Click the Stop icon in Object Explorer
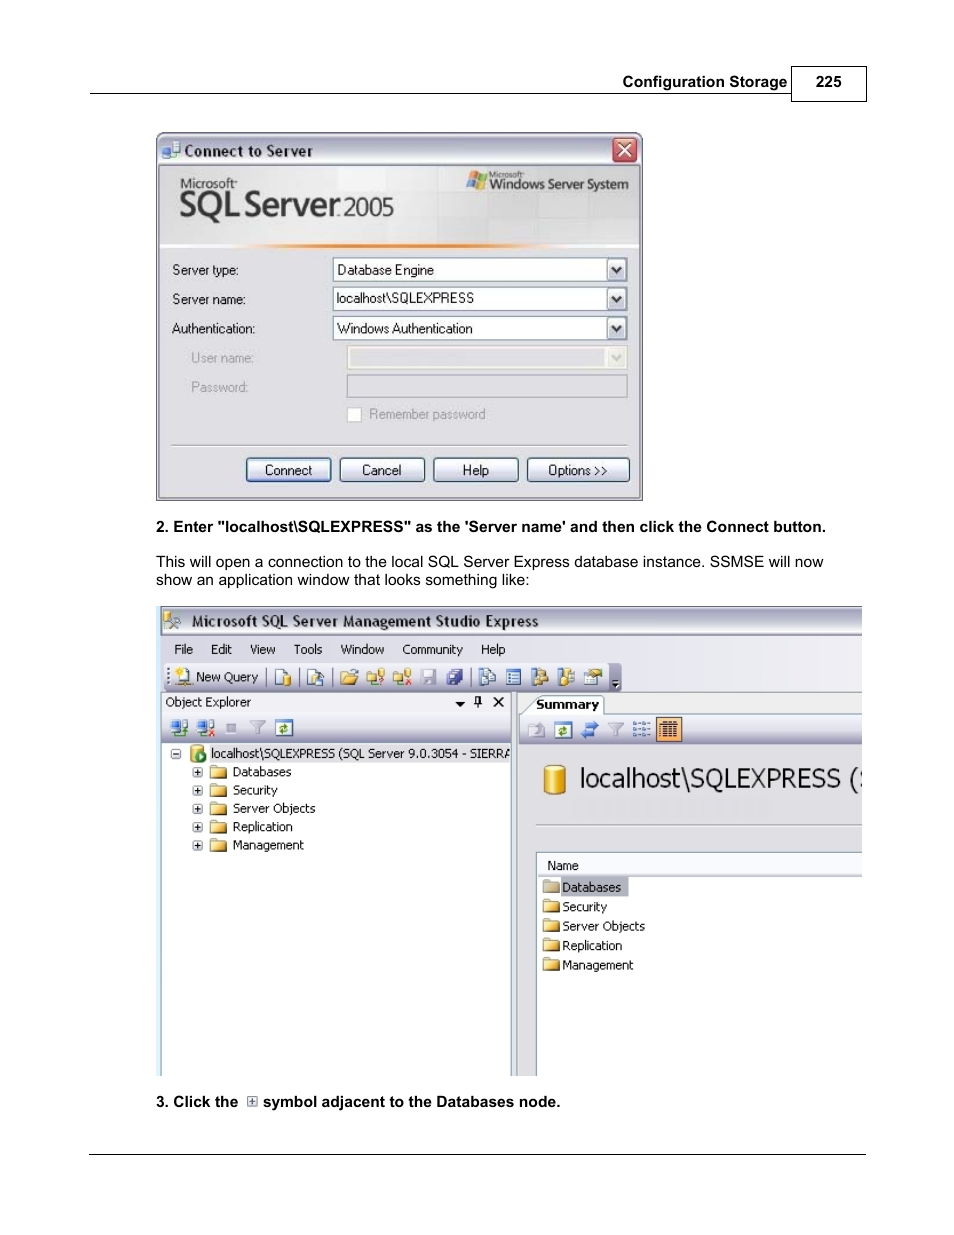The width and height of the screenshot is (954, 1235). click(x=231, y=728)
